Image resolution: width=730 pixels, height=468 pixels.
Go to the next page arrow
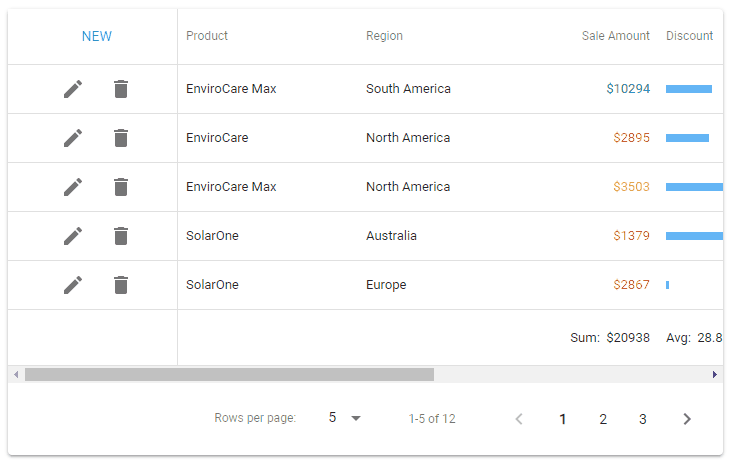687,419
